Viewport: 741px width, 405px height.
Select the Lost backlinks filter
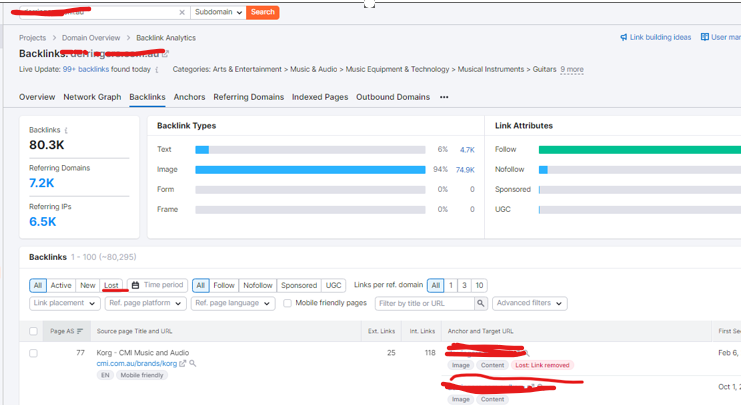pyautogui.click(x=111, y=285)
